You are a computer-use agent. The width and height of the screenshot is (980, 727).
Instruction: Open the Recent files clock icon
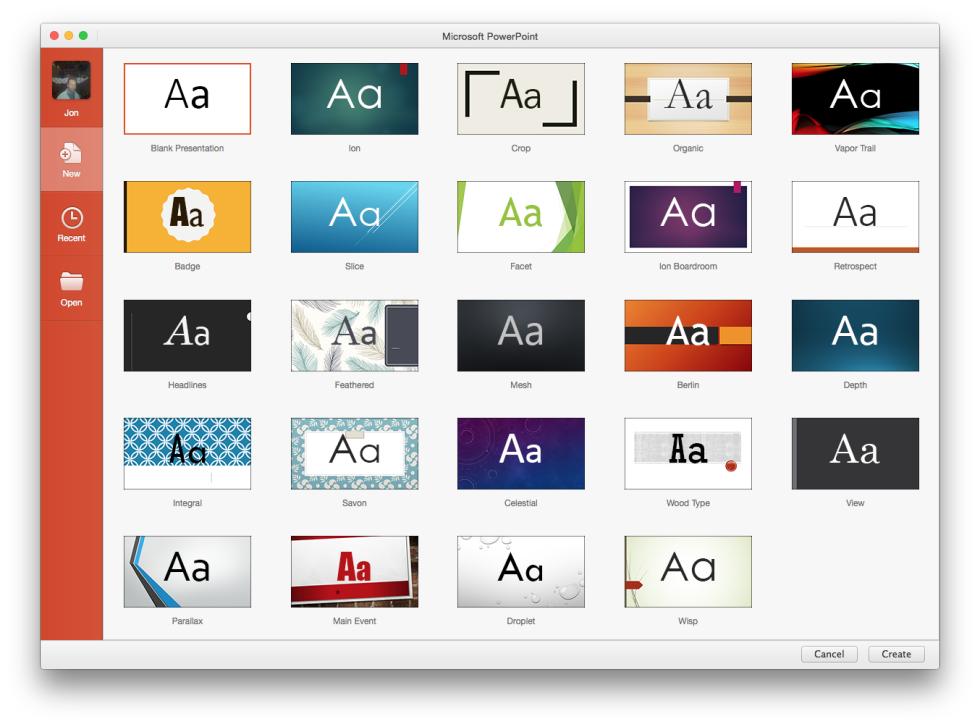click(x=71, y=217)
